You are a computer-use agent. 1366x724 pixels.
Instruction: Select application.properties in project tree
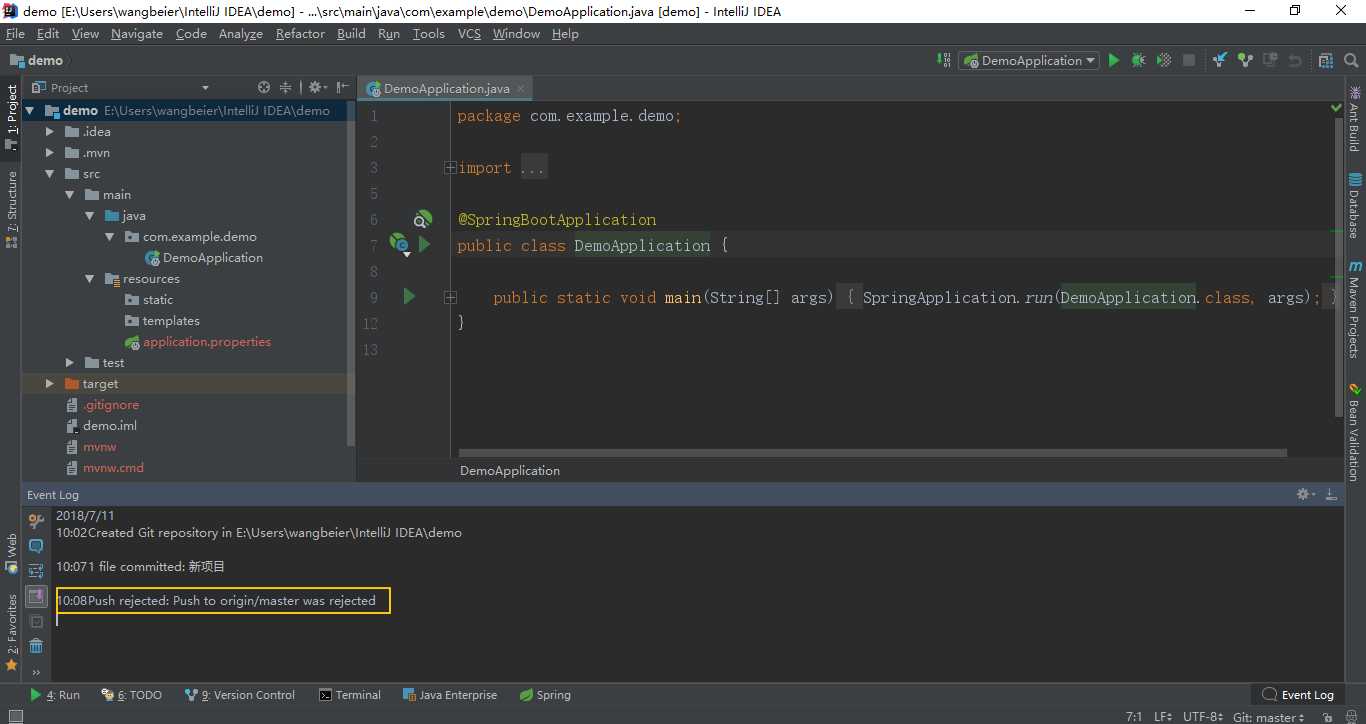(x=197, y=342)
